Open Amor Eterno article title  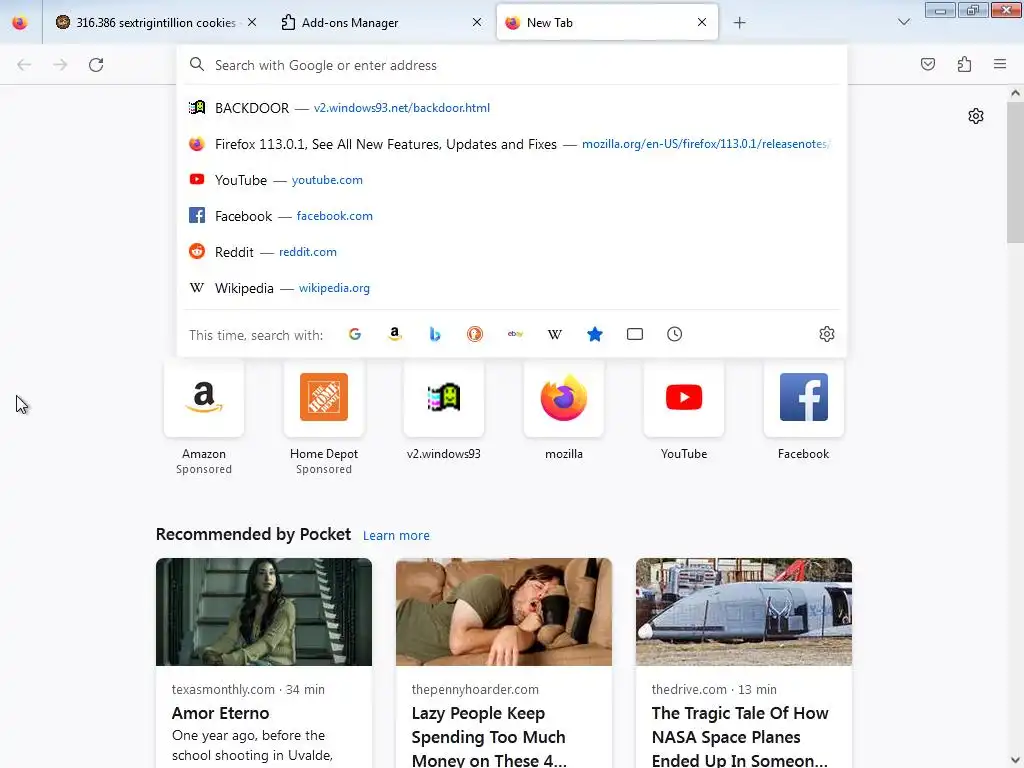[220, 713]
